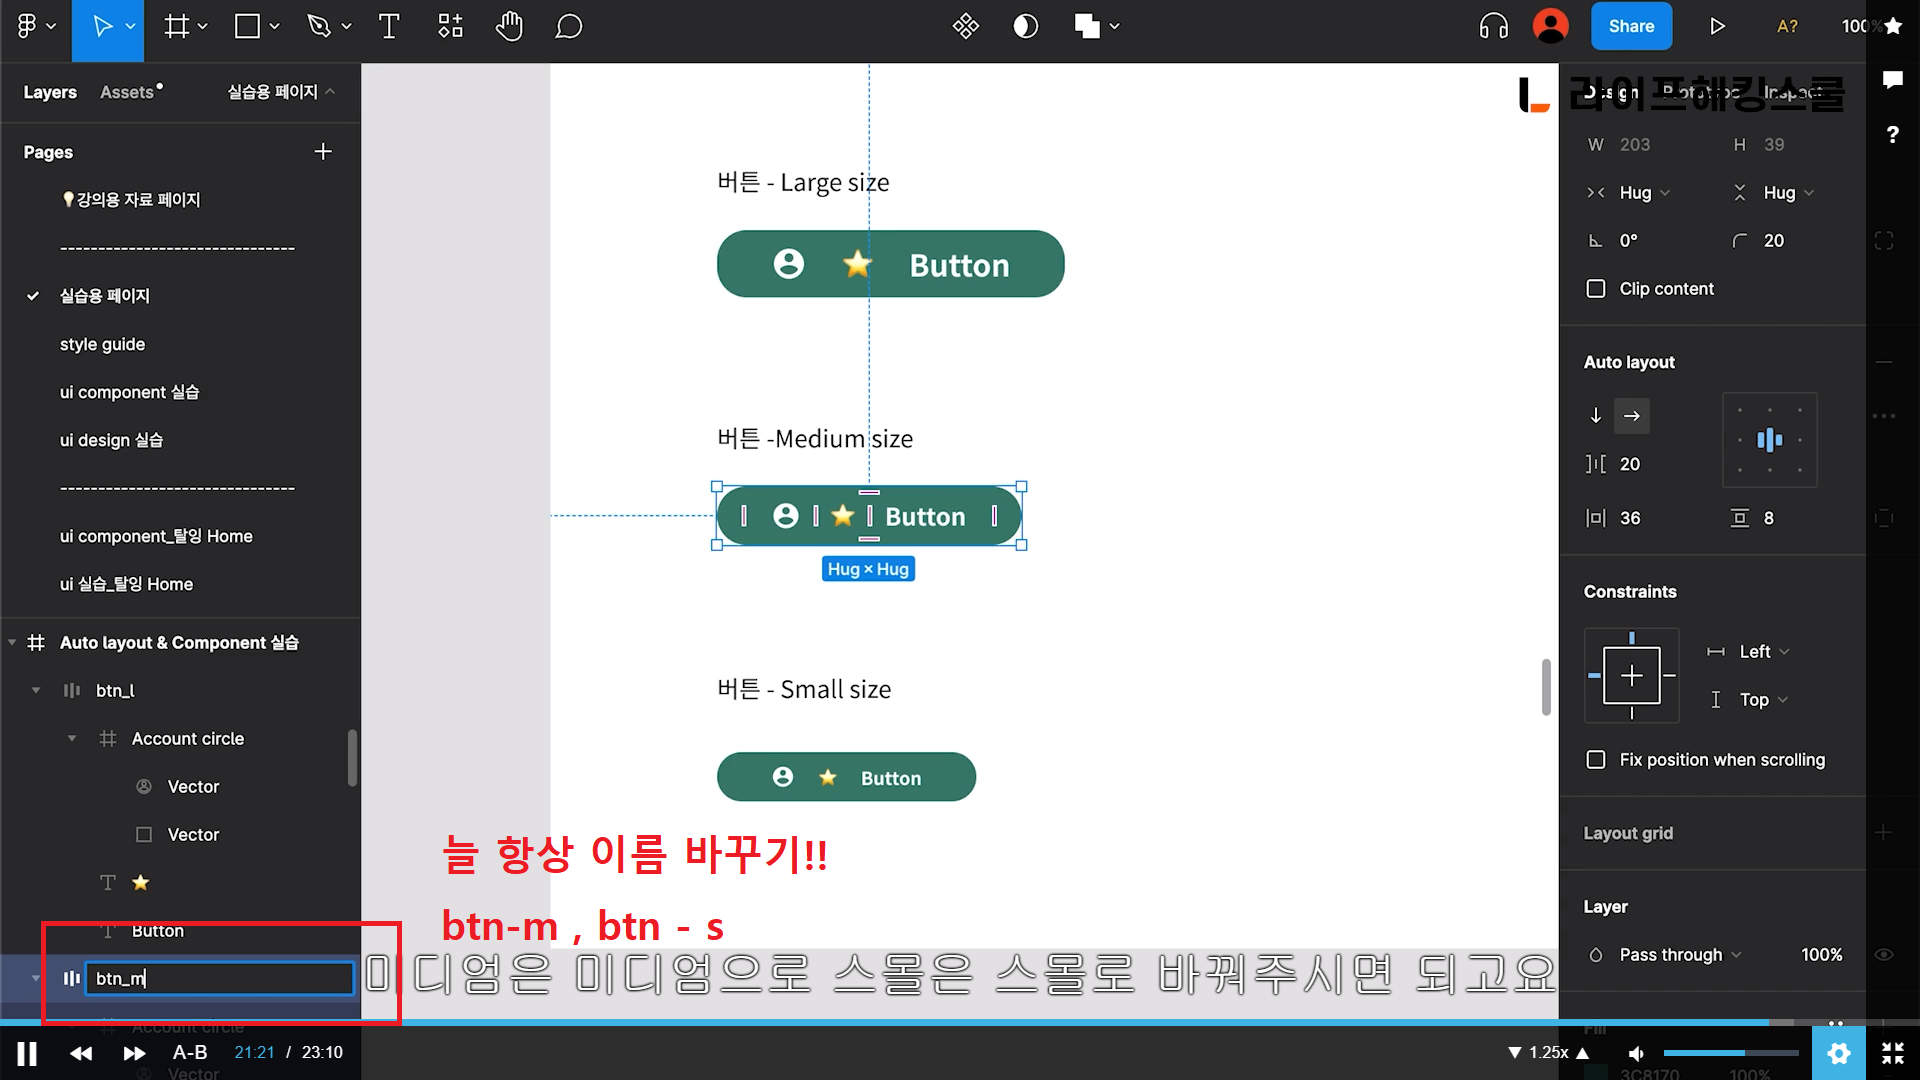
Task: Click the Present play icon
Action: tap(1717, 27)
